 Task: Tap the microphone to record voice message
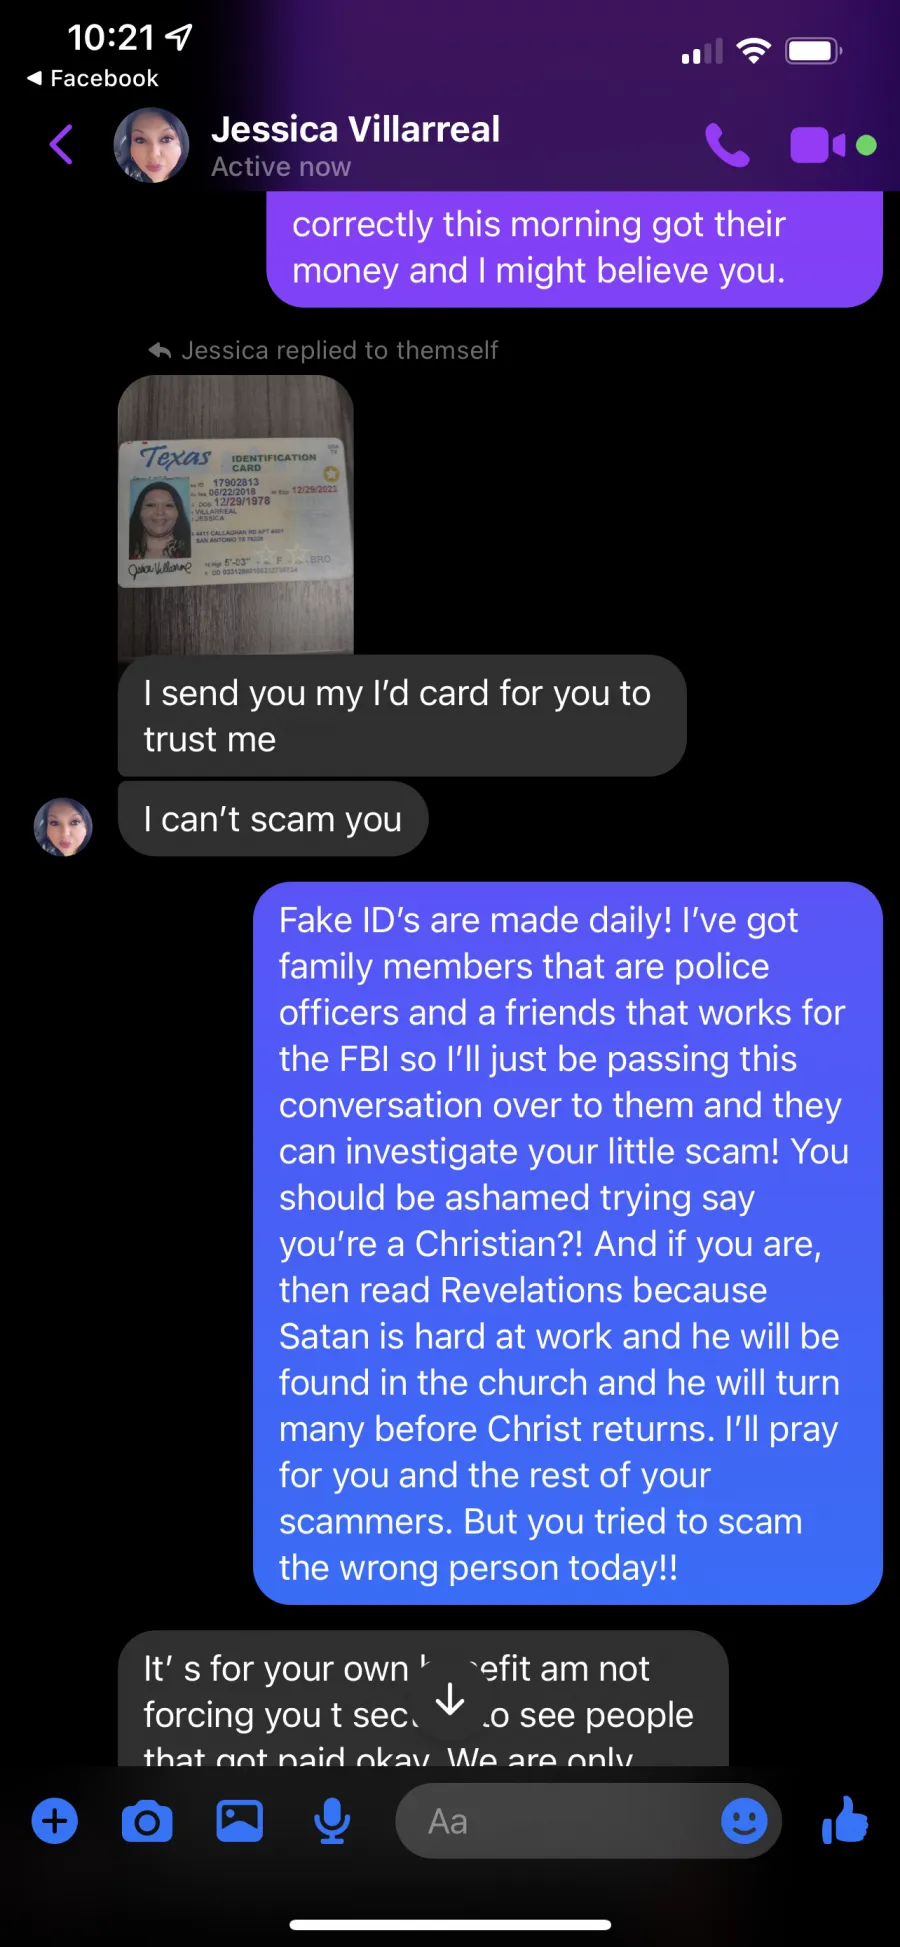click(x=332, y=1821)
